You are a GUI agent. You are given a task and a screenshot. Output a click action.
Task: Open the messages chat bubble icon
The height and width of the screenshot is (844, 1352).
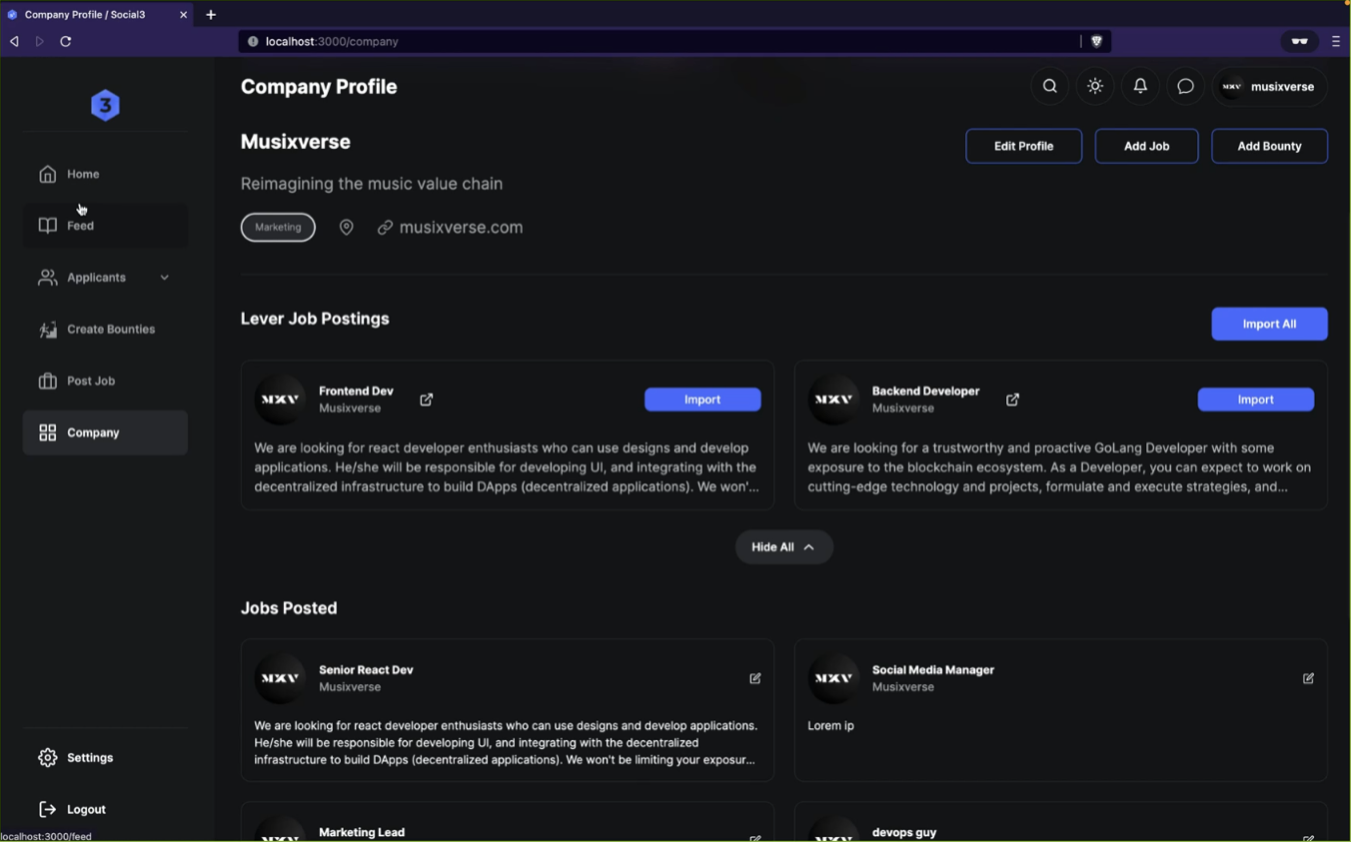tap(1185, 87)
